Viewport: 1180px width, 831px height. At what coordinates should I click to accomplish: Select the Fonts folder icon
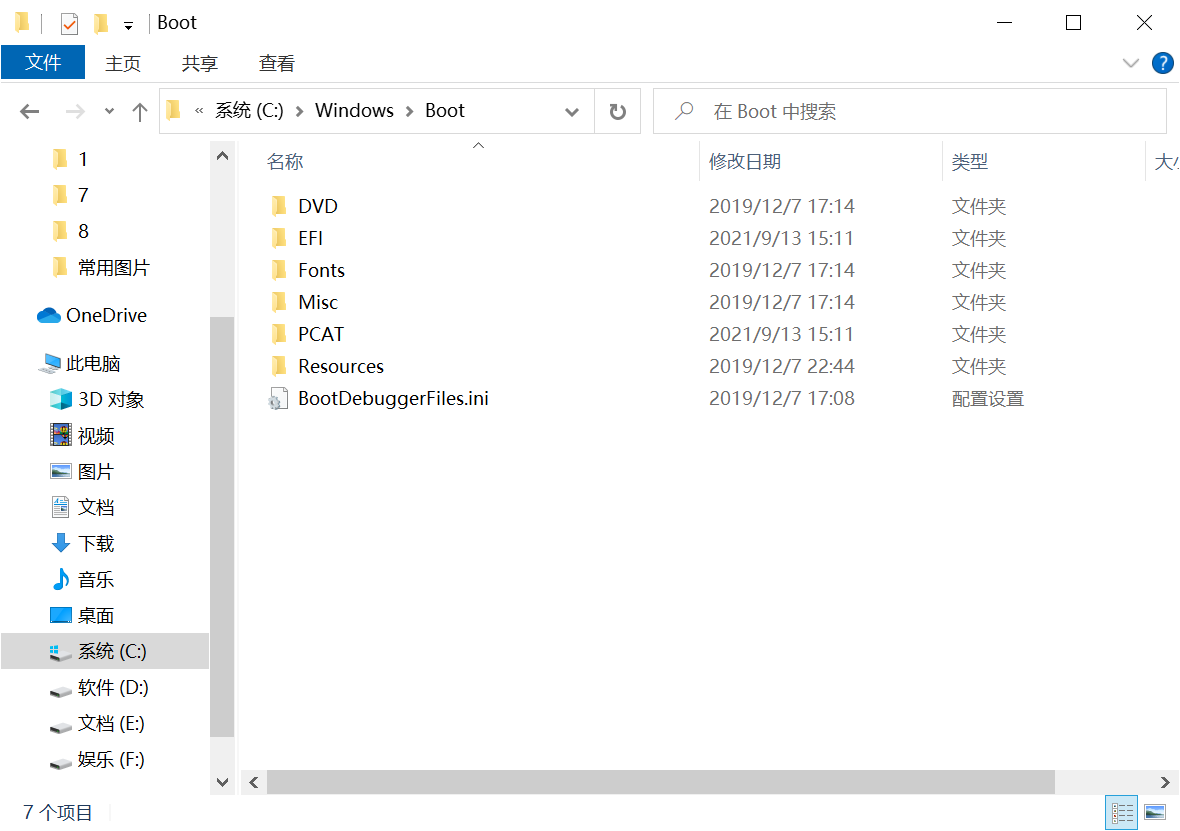tap(278, 269)
